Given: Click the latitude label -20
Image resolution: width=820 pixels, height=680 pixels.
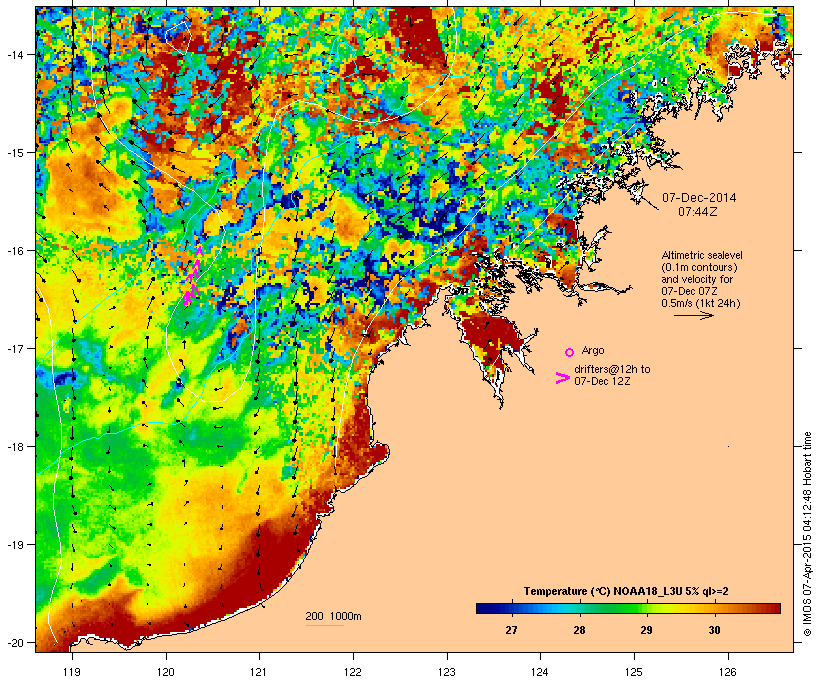Looking at the screenshot, I should click(14, 642).
